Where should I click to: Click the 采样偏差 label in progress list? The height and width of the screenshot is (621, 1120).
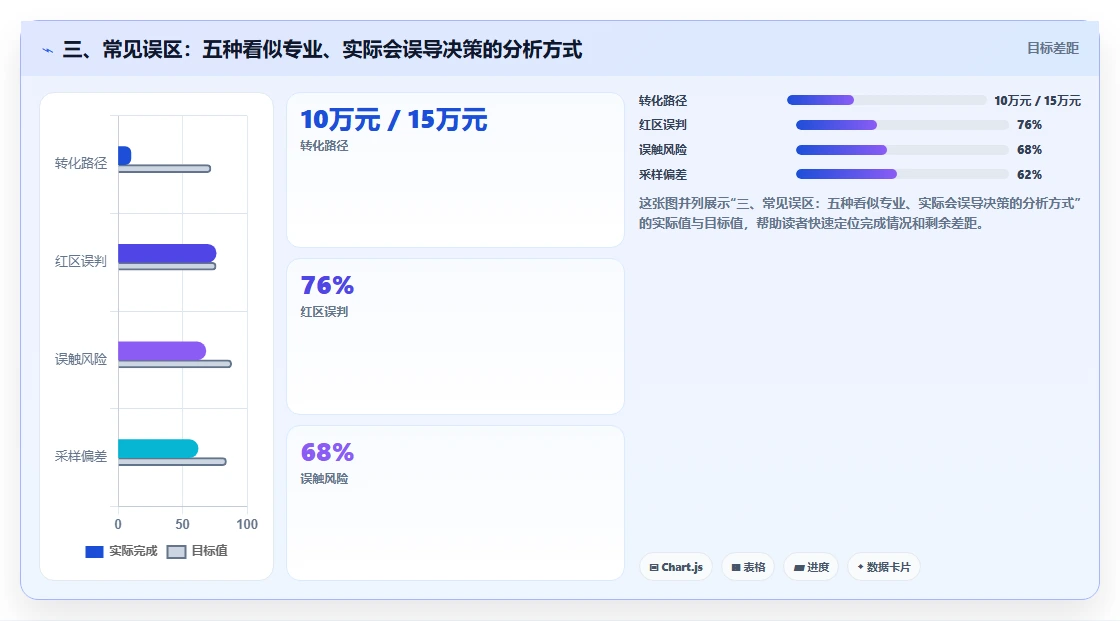(663, 175)
